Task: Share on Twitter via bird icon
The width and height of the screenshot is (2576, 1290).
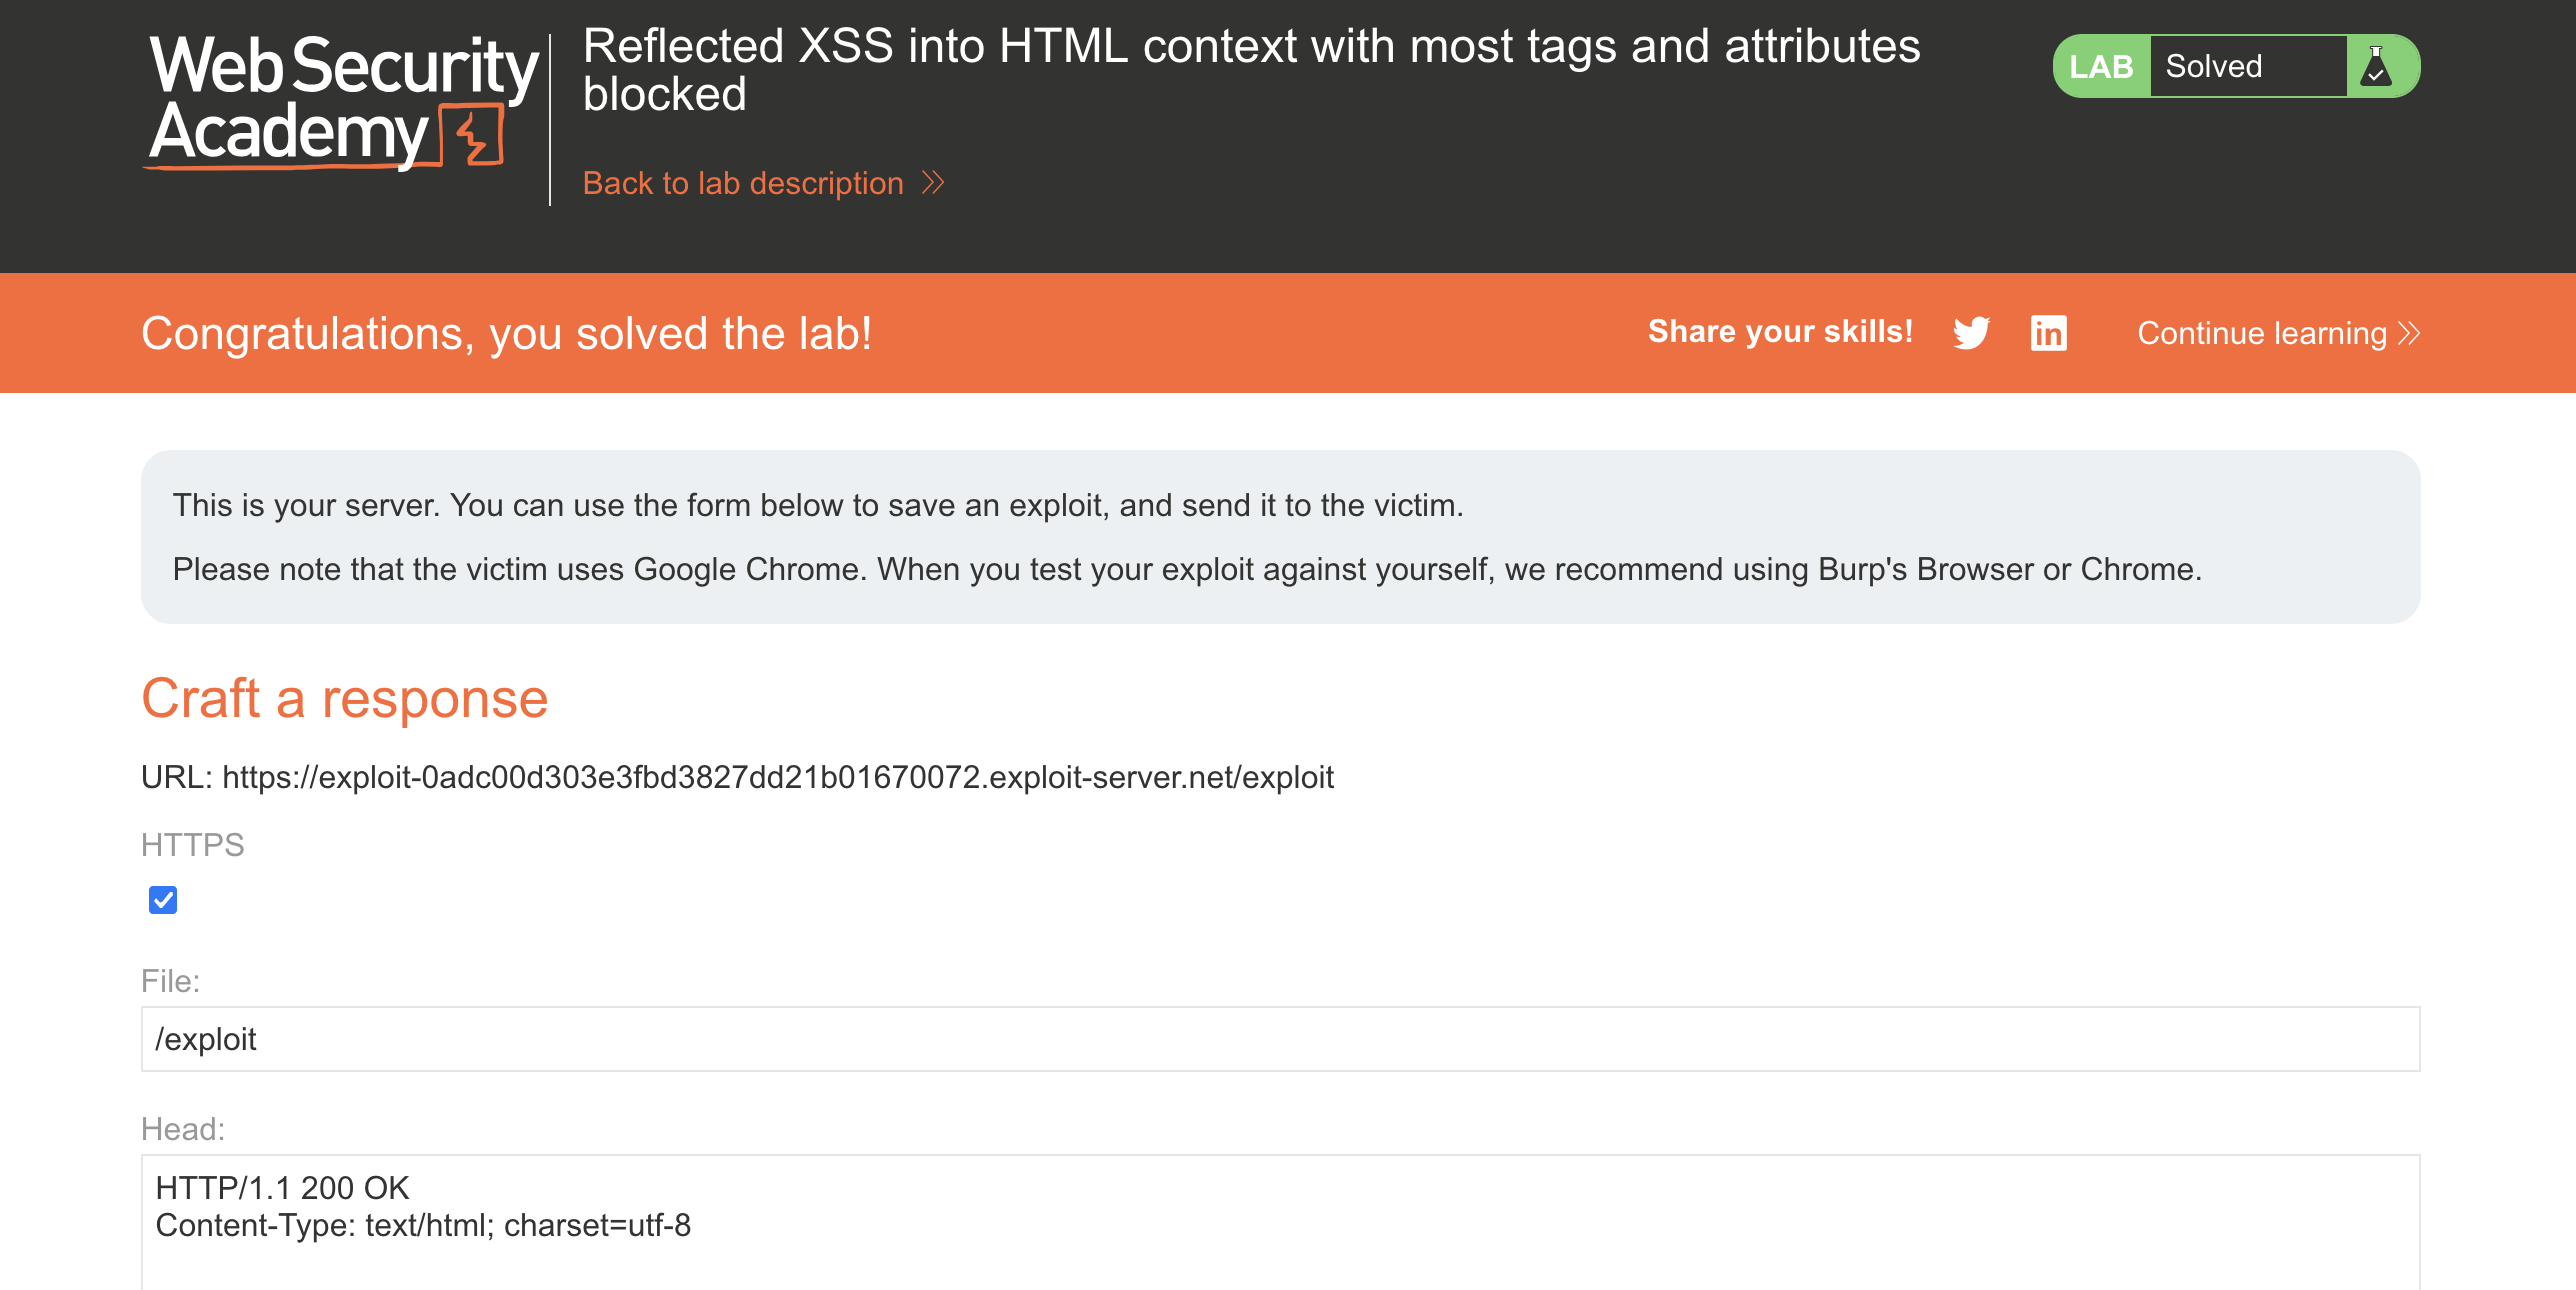Action: click(1971, 332)
